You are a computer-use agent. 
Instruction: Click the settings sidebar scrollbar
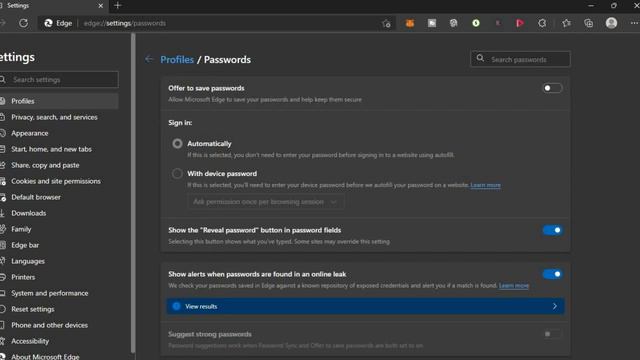pyautogui.click(x=133, y=193)
